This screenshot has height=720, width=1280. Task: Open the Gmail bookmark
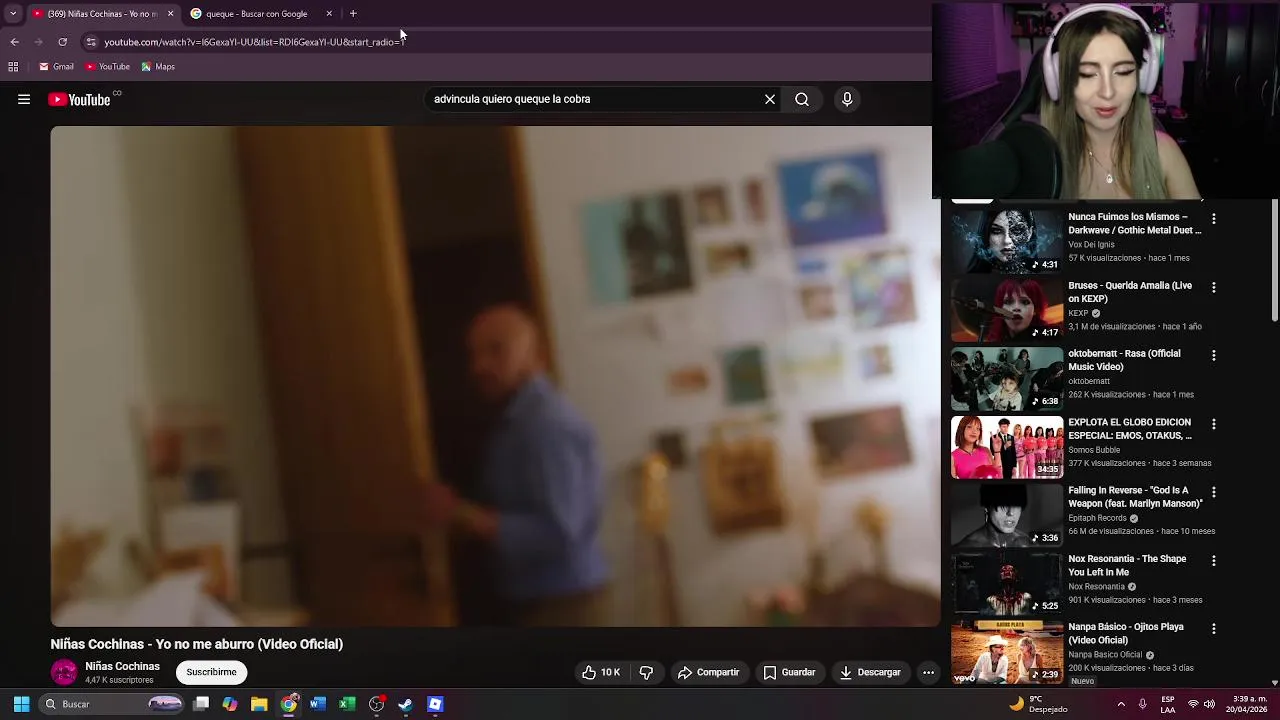[57, 67]
